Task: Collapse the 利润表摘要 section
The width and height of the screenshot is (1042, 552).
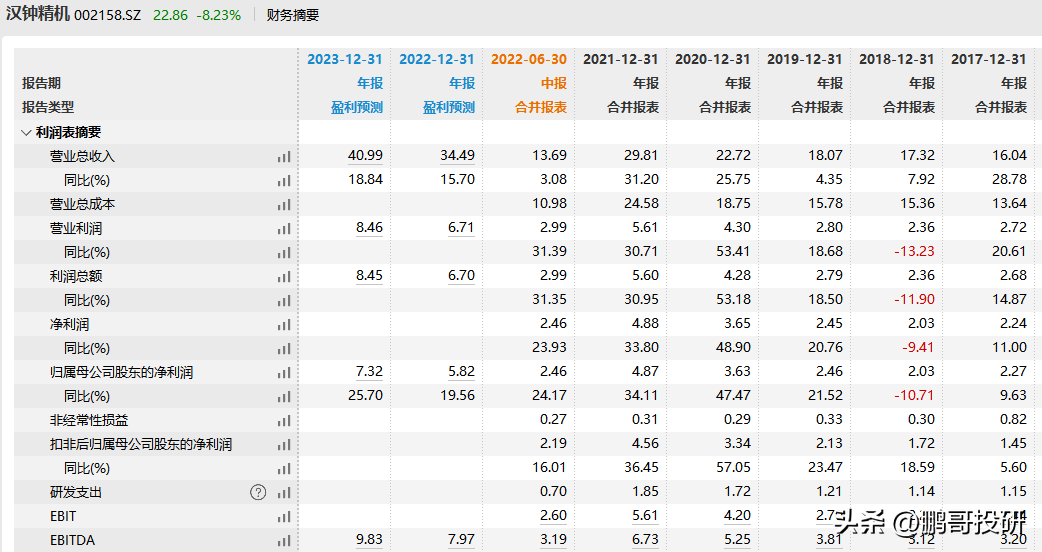Action: click(27, 132)
